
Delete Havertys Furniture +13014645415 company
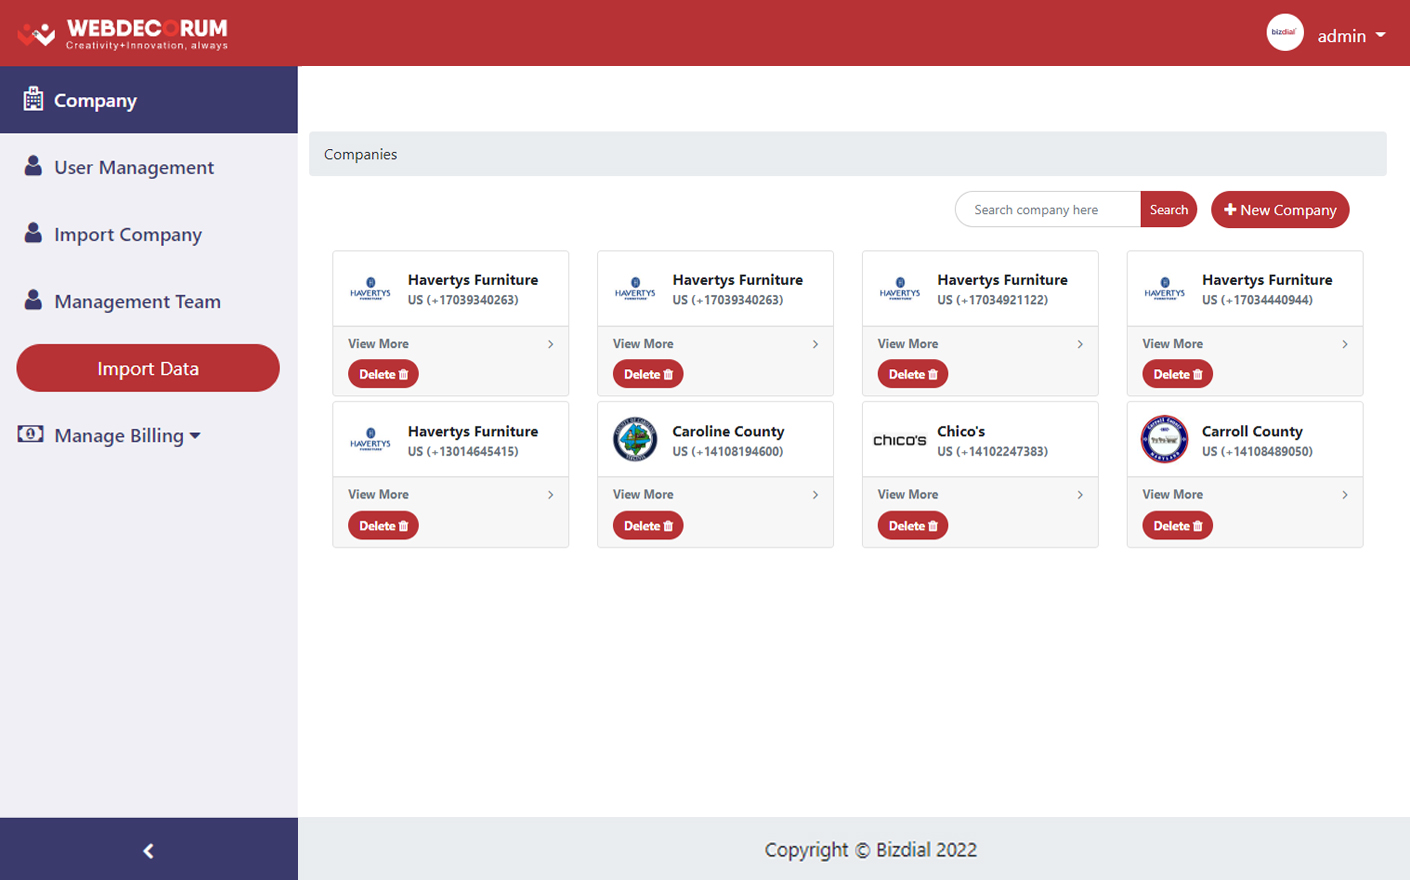click(383, 525)
